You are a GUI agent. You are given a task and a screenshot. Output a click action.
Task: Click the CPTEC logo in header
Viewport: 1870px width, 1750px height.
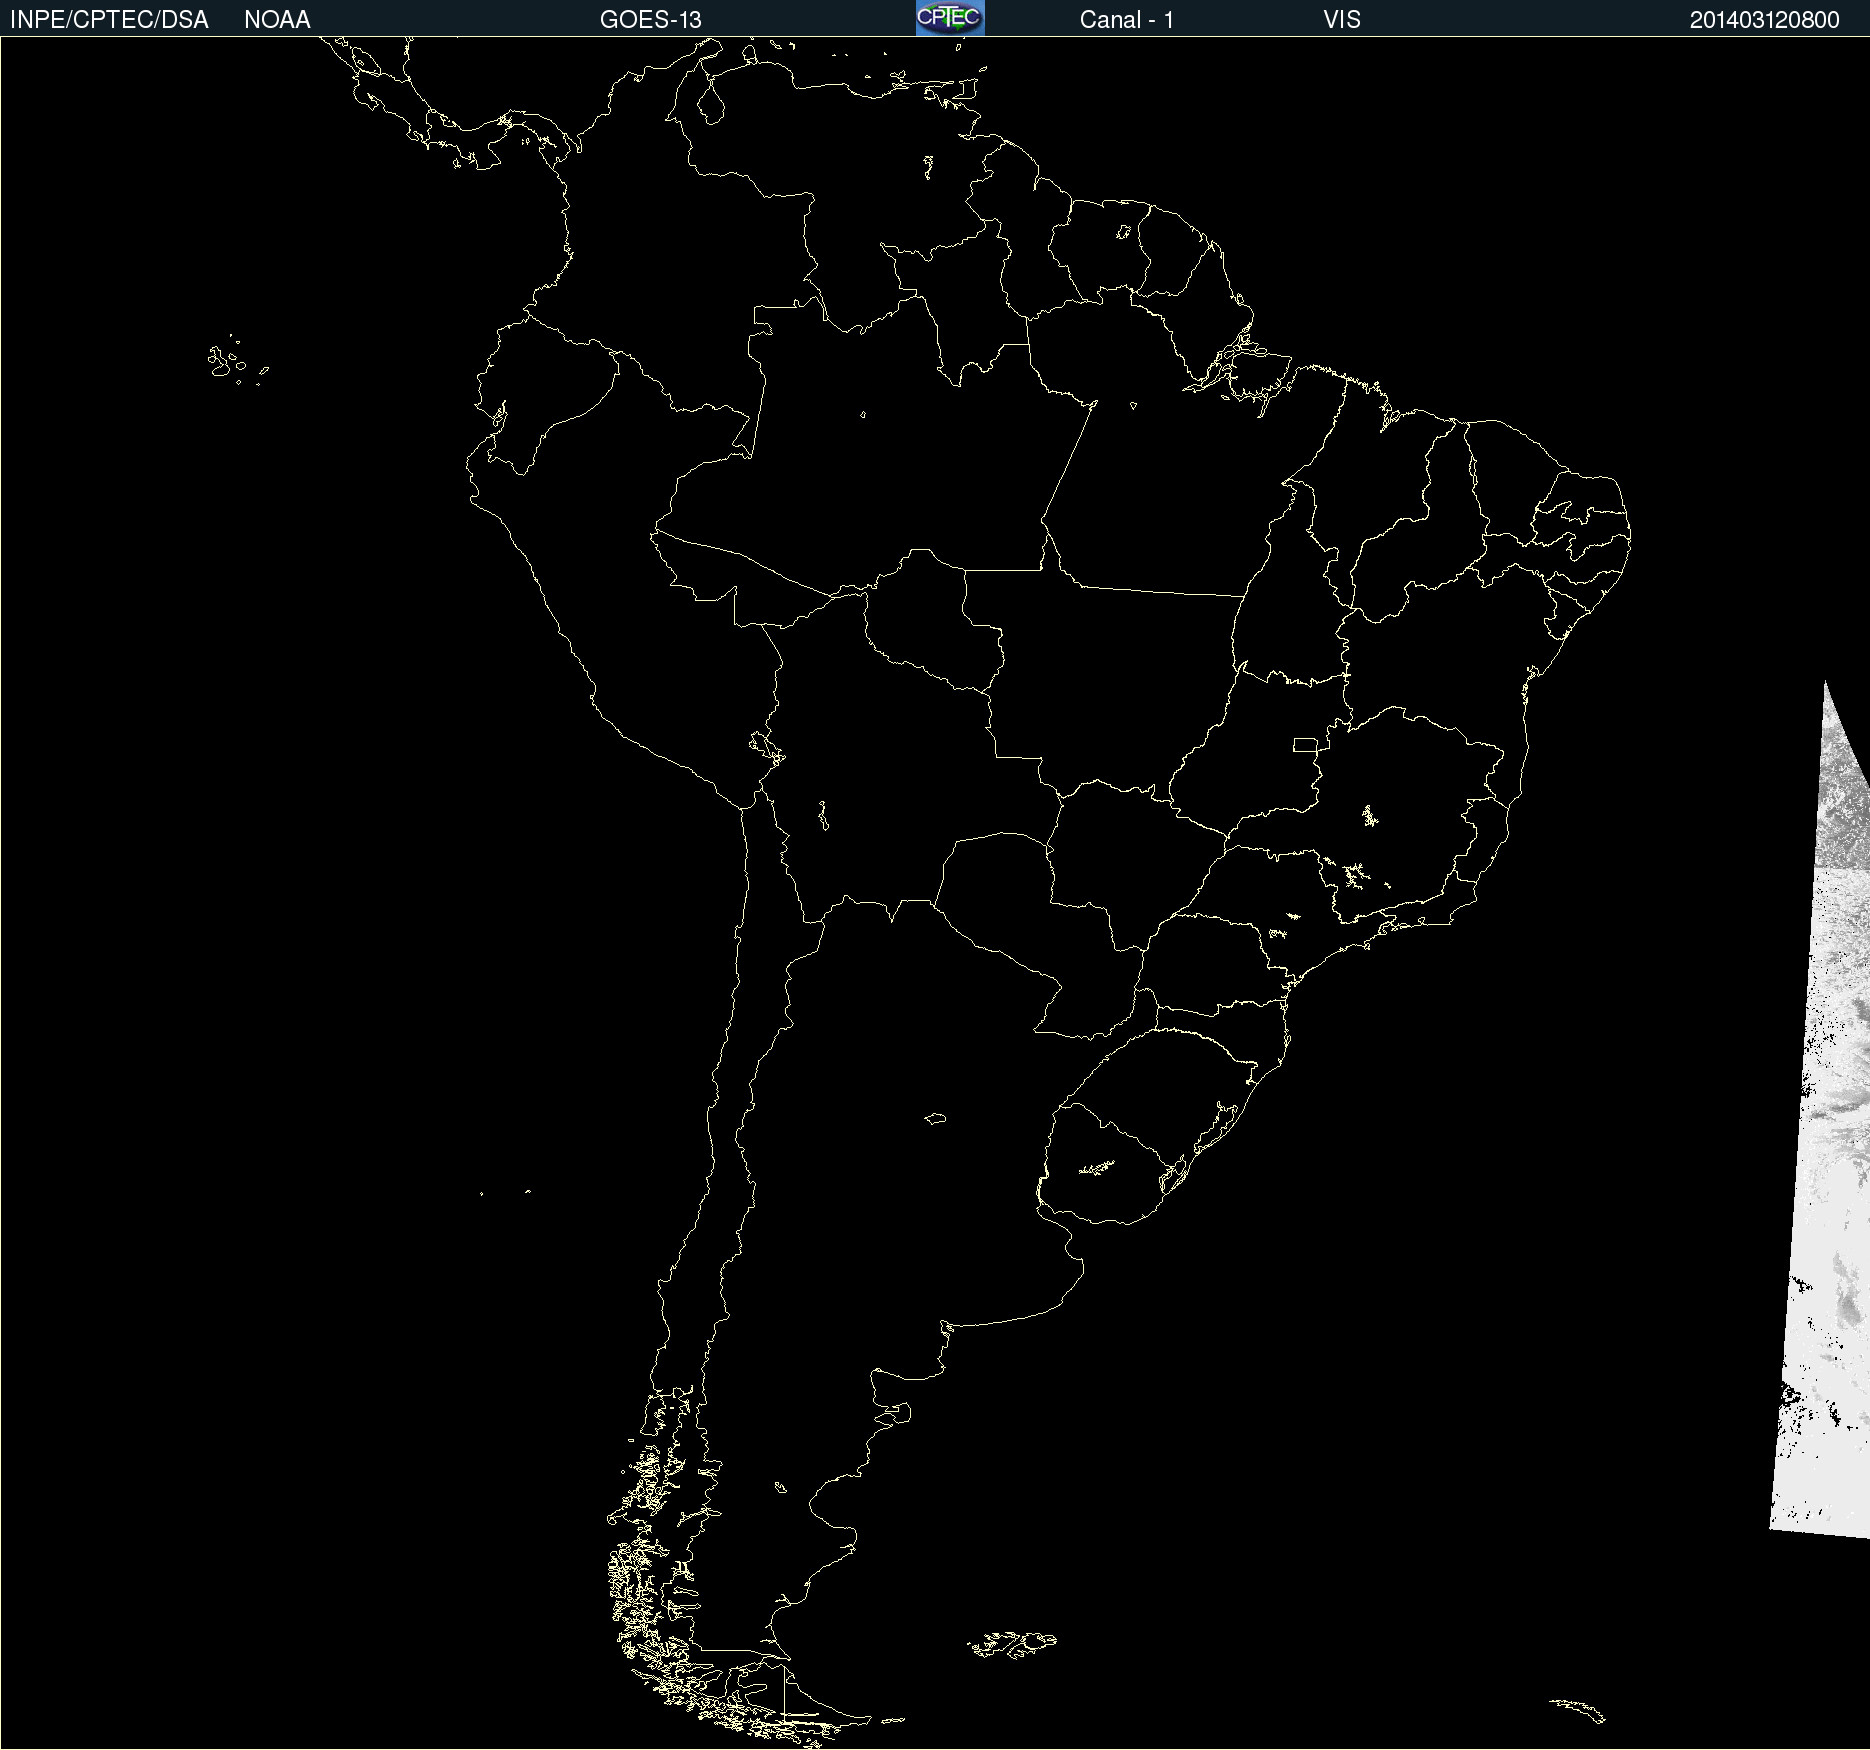tap(950, 18)
